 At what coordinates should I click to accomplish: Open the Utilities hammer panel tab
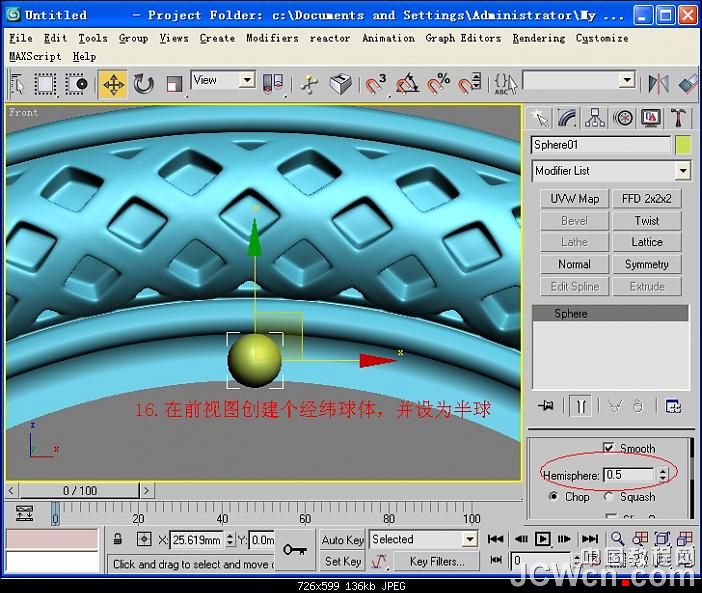click(678, 118)
